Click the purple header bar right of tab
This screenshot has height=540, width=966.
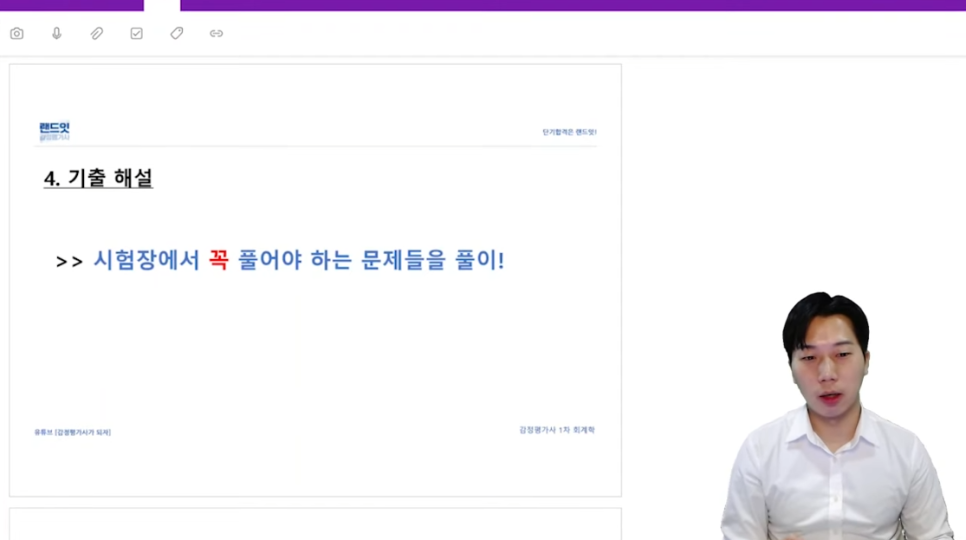(x=573, y=5)
